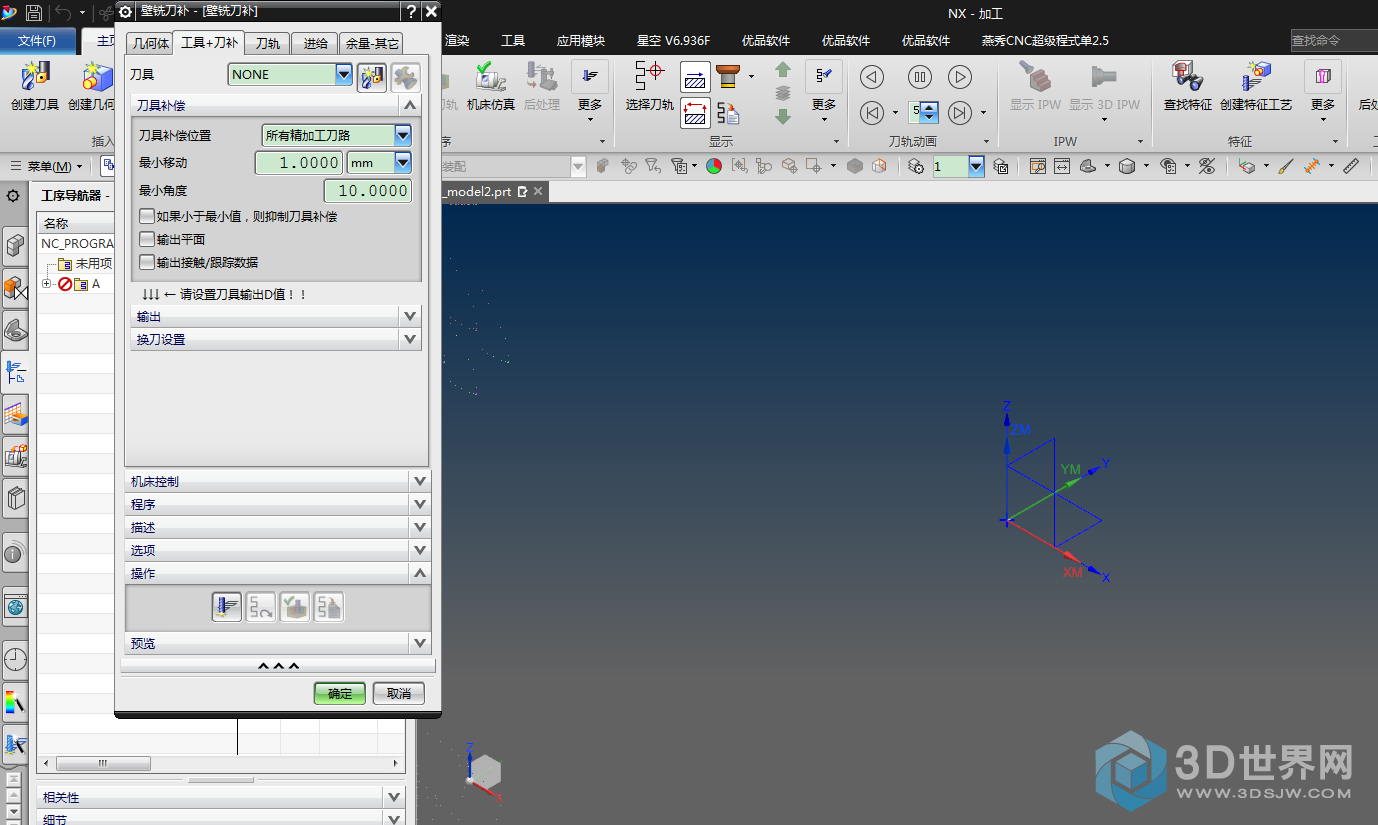This screenshot has height=825, width=1378.
Task: Check the 输出平面 checkbox
Action: pyautogui.click(x=147, y=239)
